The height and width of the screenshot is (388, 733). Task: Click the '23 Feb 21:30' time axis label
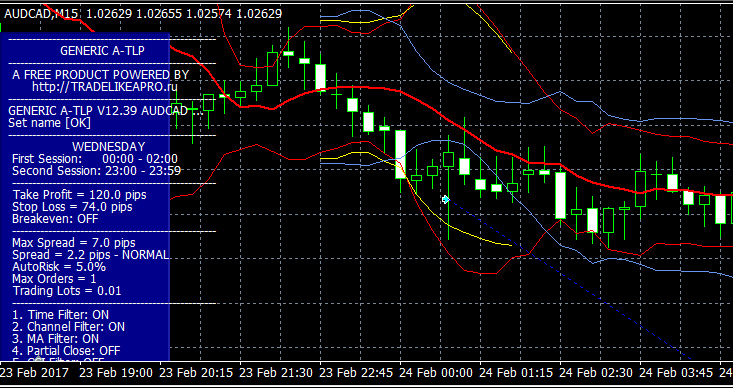coord(276,373)
